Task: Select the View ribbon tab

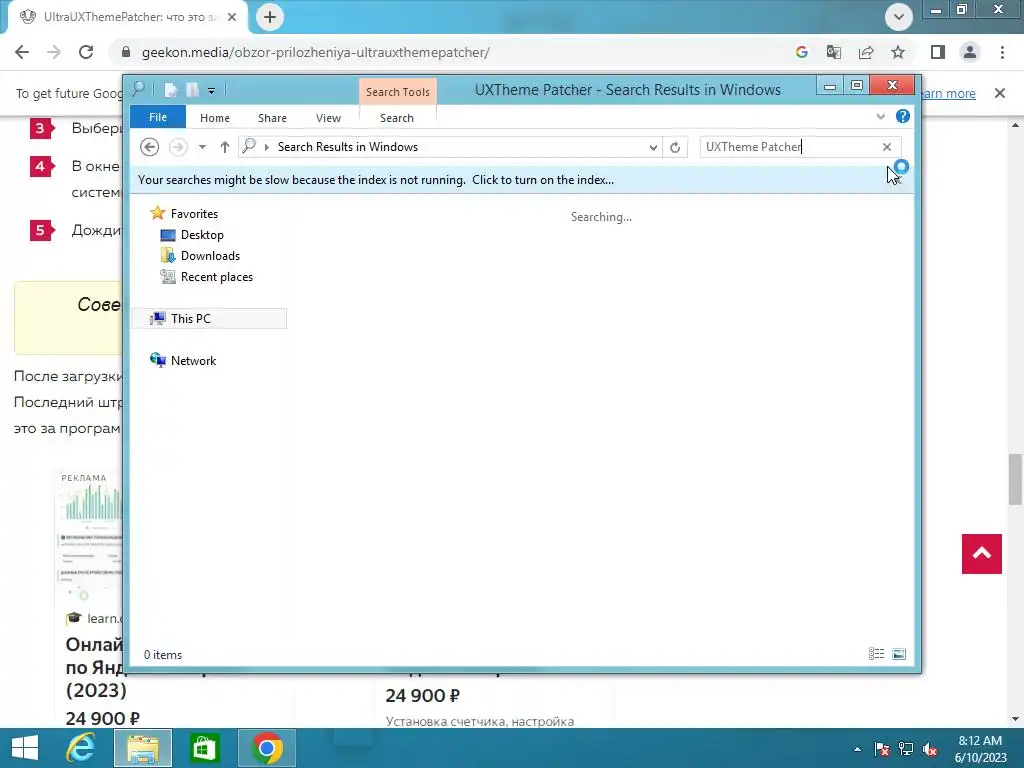Action: coord(328,118)
